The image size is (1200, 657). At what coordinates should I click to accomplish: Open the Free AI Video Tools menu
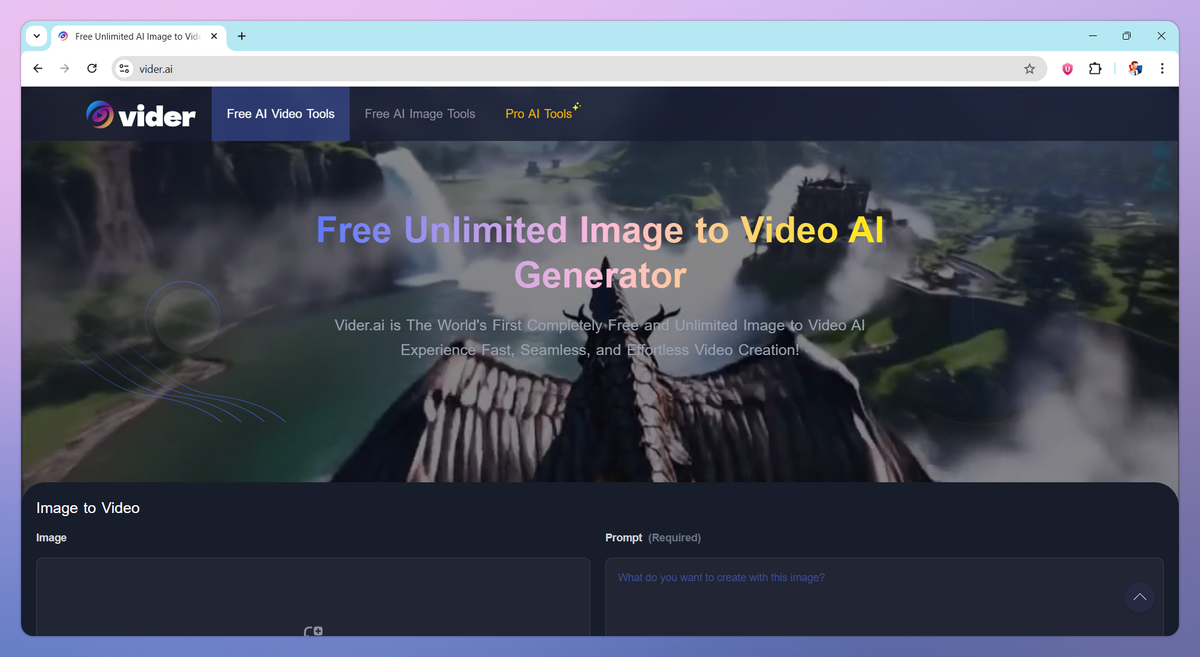(x=281, y=114)
